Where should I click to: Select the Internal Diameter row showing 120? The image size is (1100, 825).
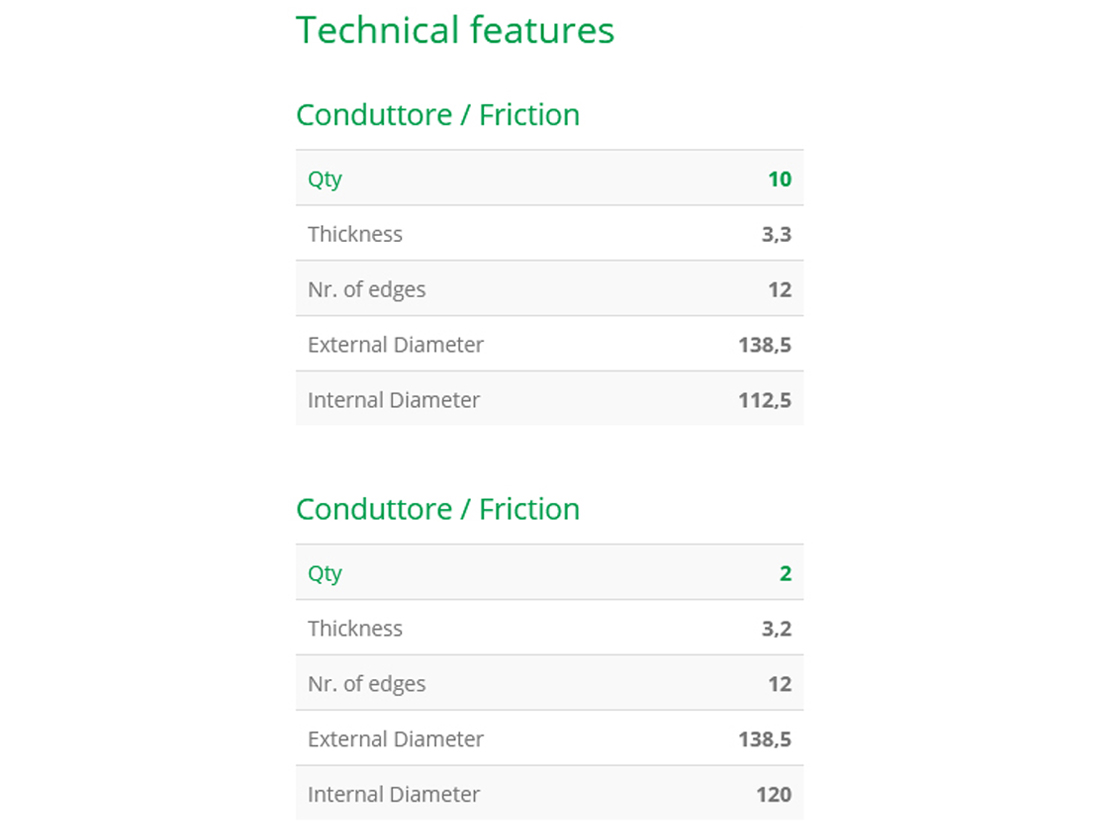pyautogui.click(x=549, y=793)
